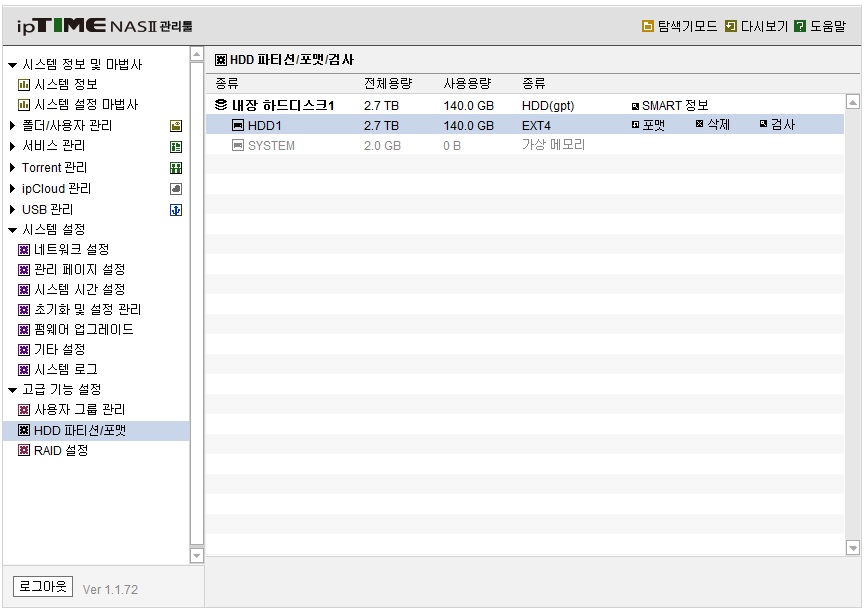Expand the Torrent 관리 section
The image size is (864, 611).
point(13,167)
